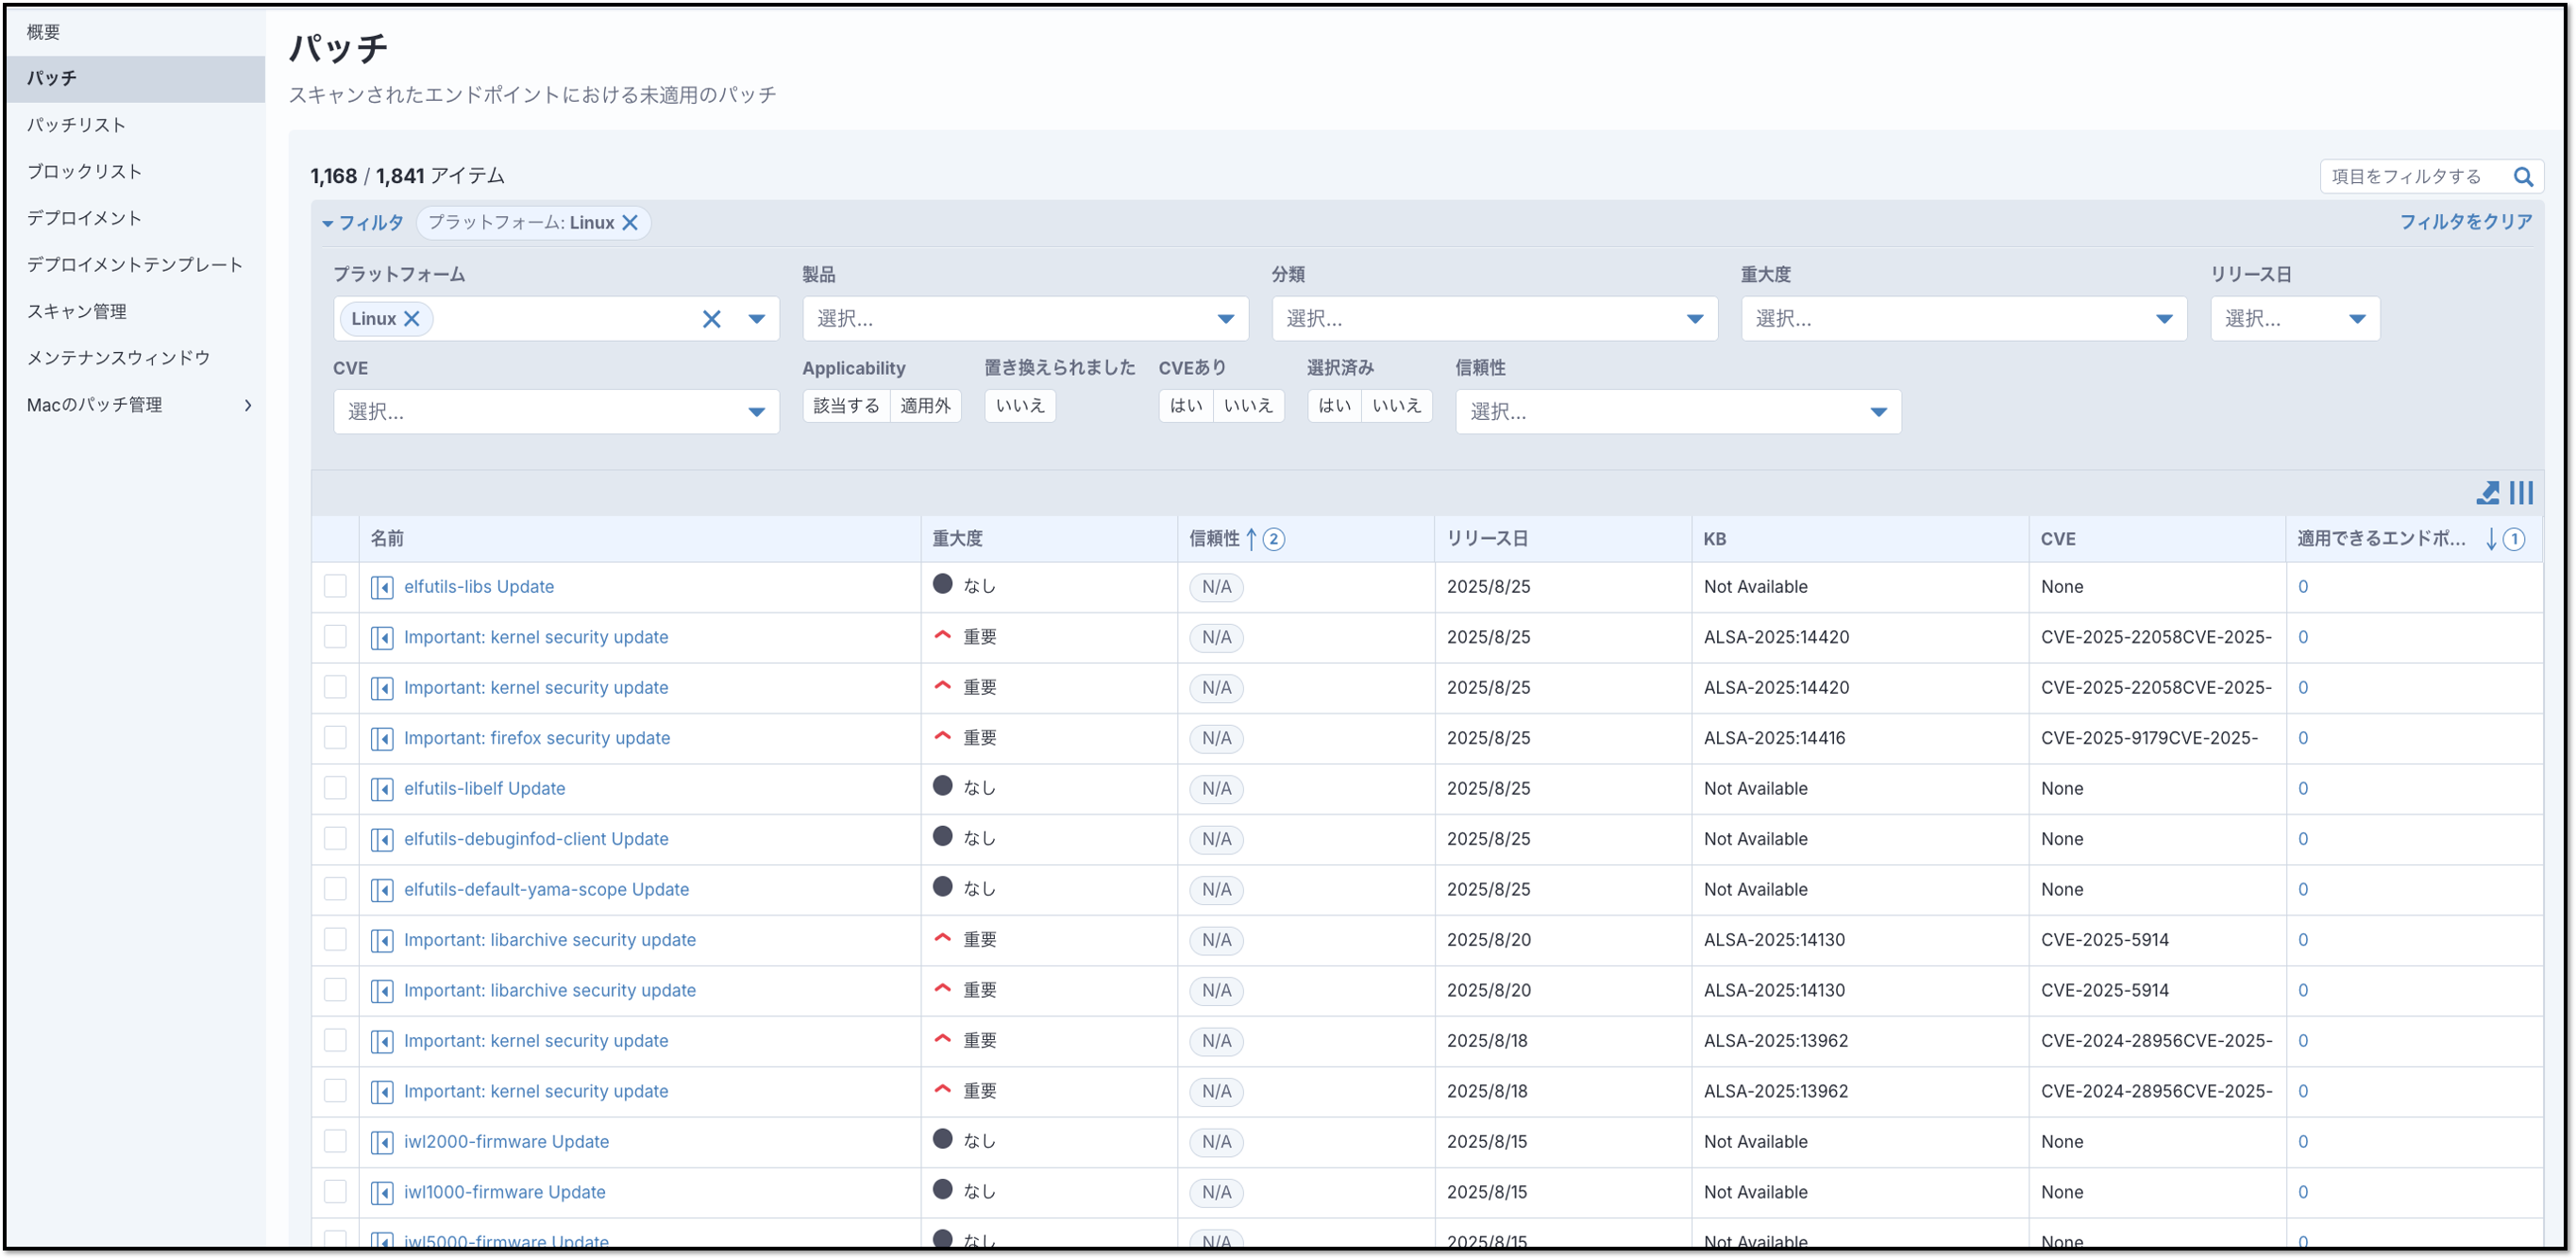
Task: Click the descending sort arrow on the endpoints column
Action: coord(2491,540)
